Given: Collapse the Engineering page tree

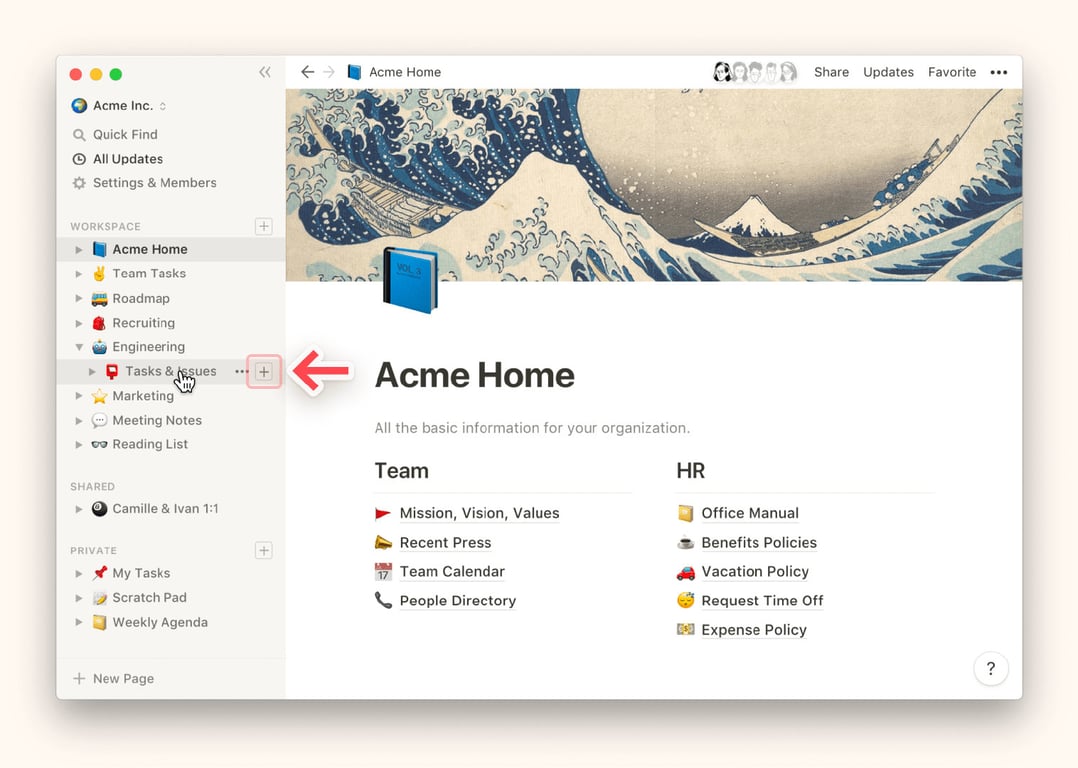Looking at the screenshot, I should [79, 347].
